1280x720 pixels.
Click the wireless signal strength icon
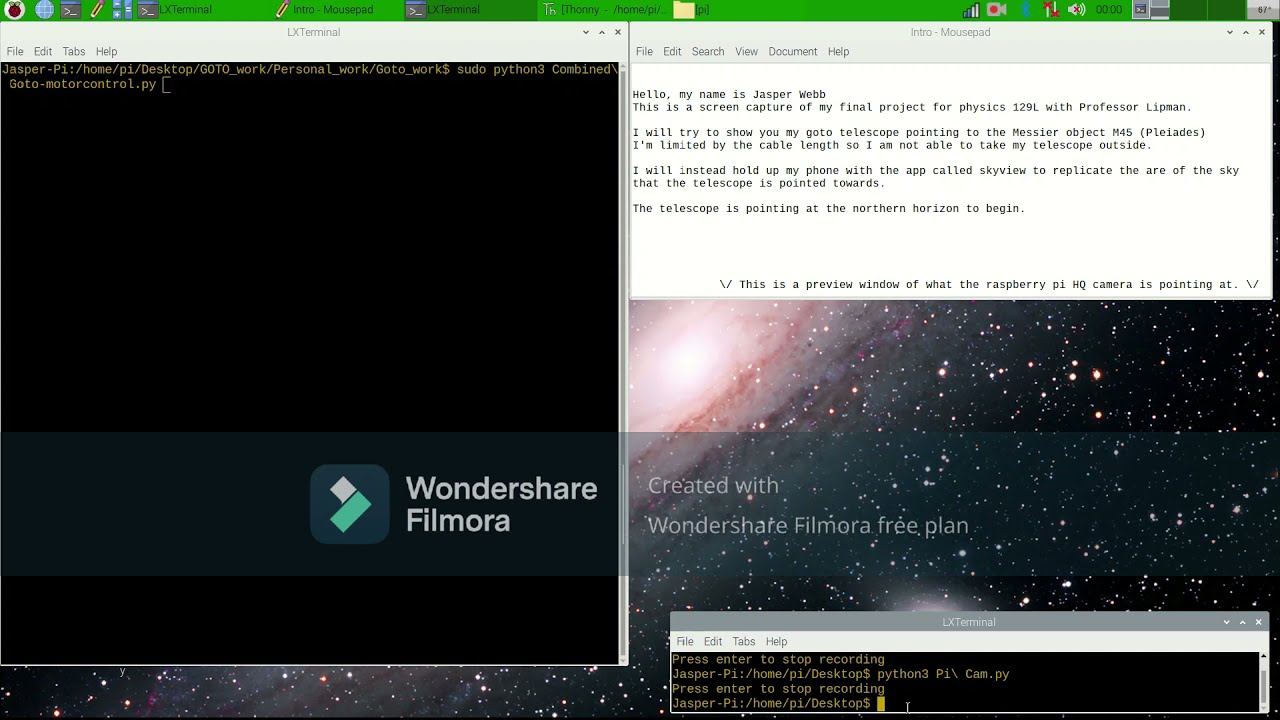click(971, 10)
